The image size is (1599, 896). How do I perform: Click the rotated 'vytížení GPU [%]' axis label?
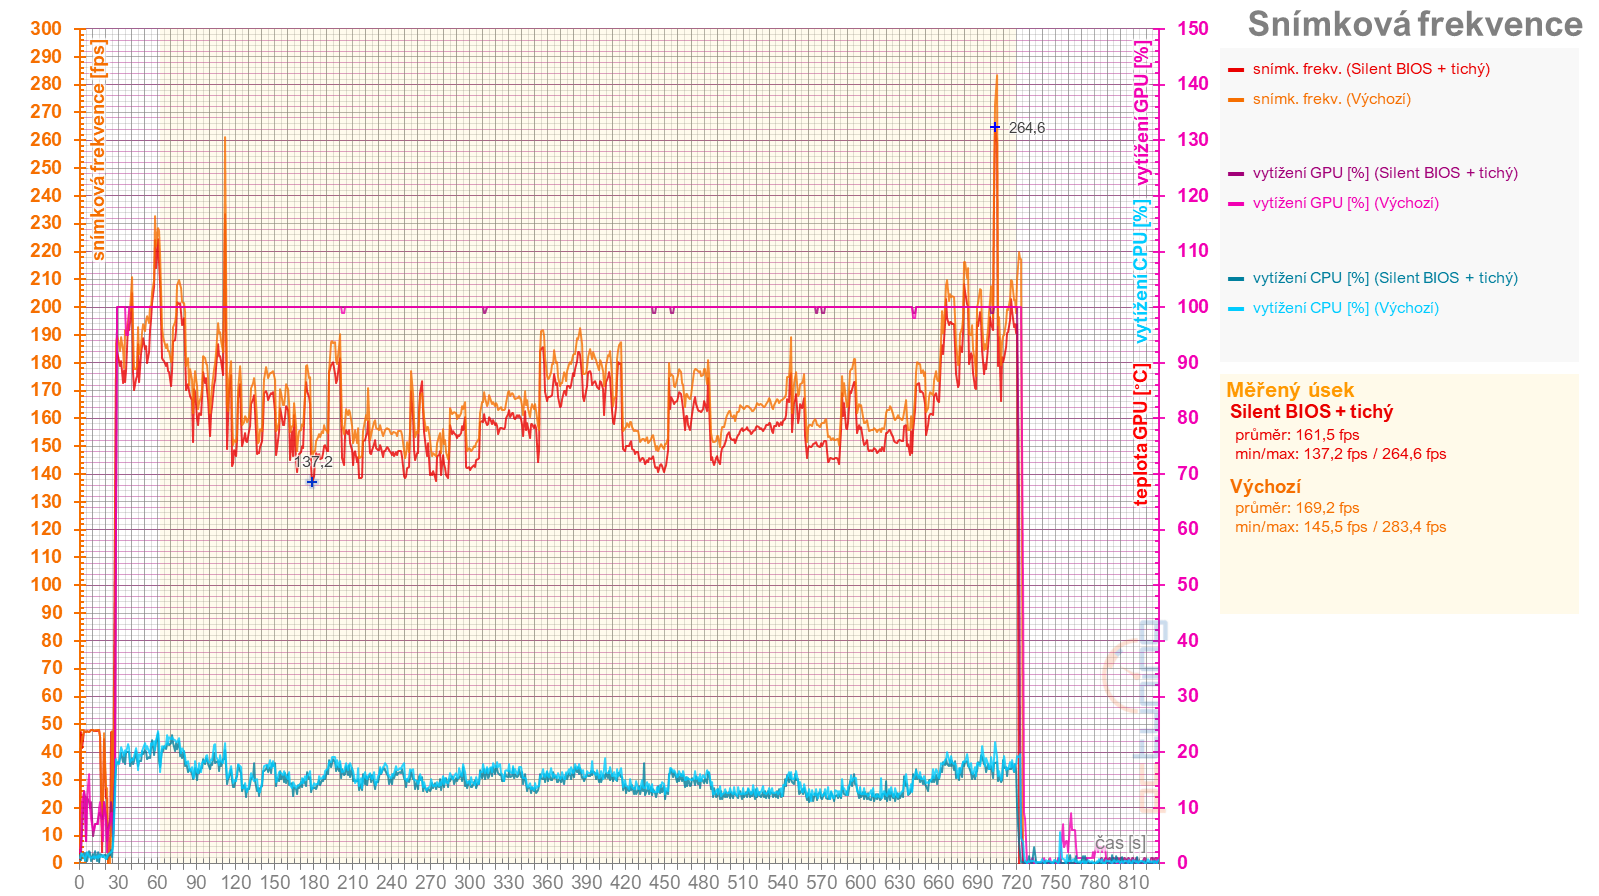pos(1142,113)
